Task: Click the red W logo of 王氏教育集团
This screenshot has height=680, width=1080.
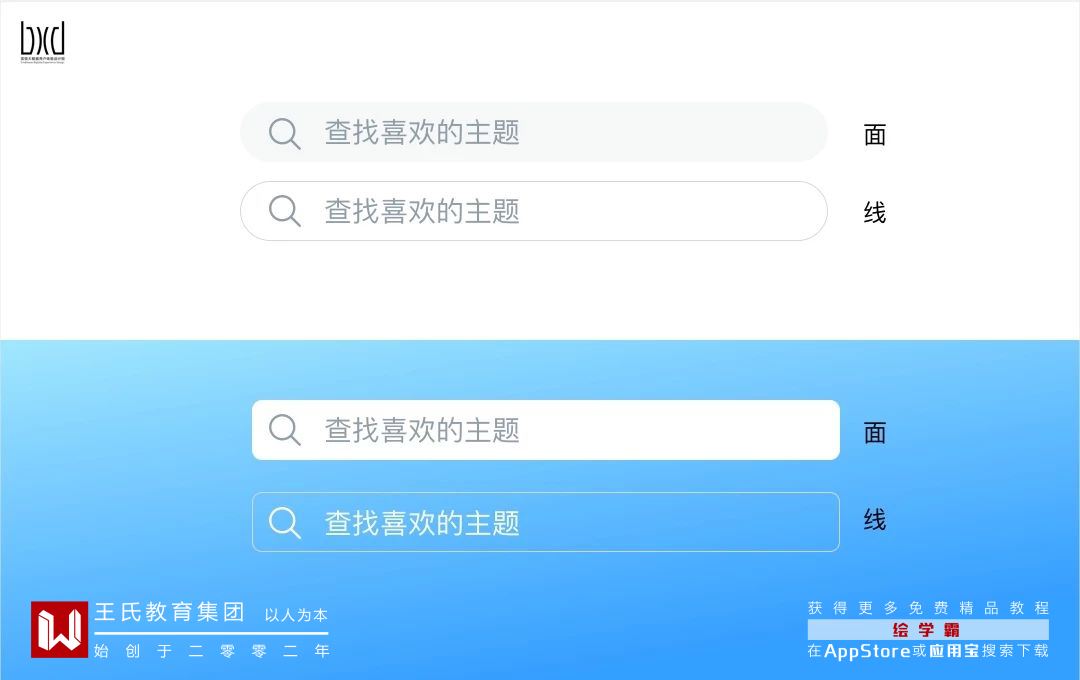Action: pos(59,629)
